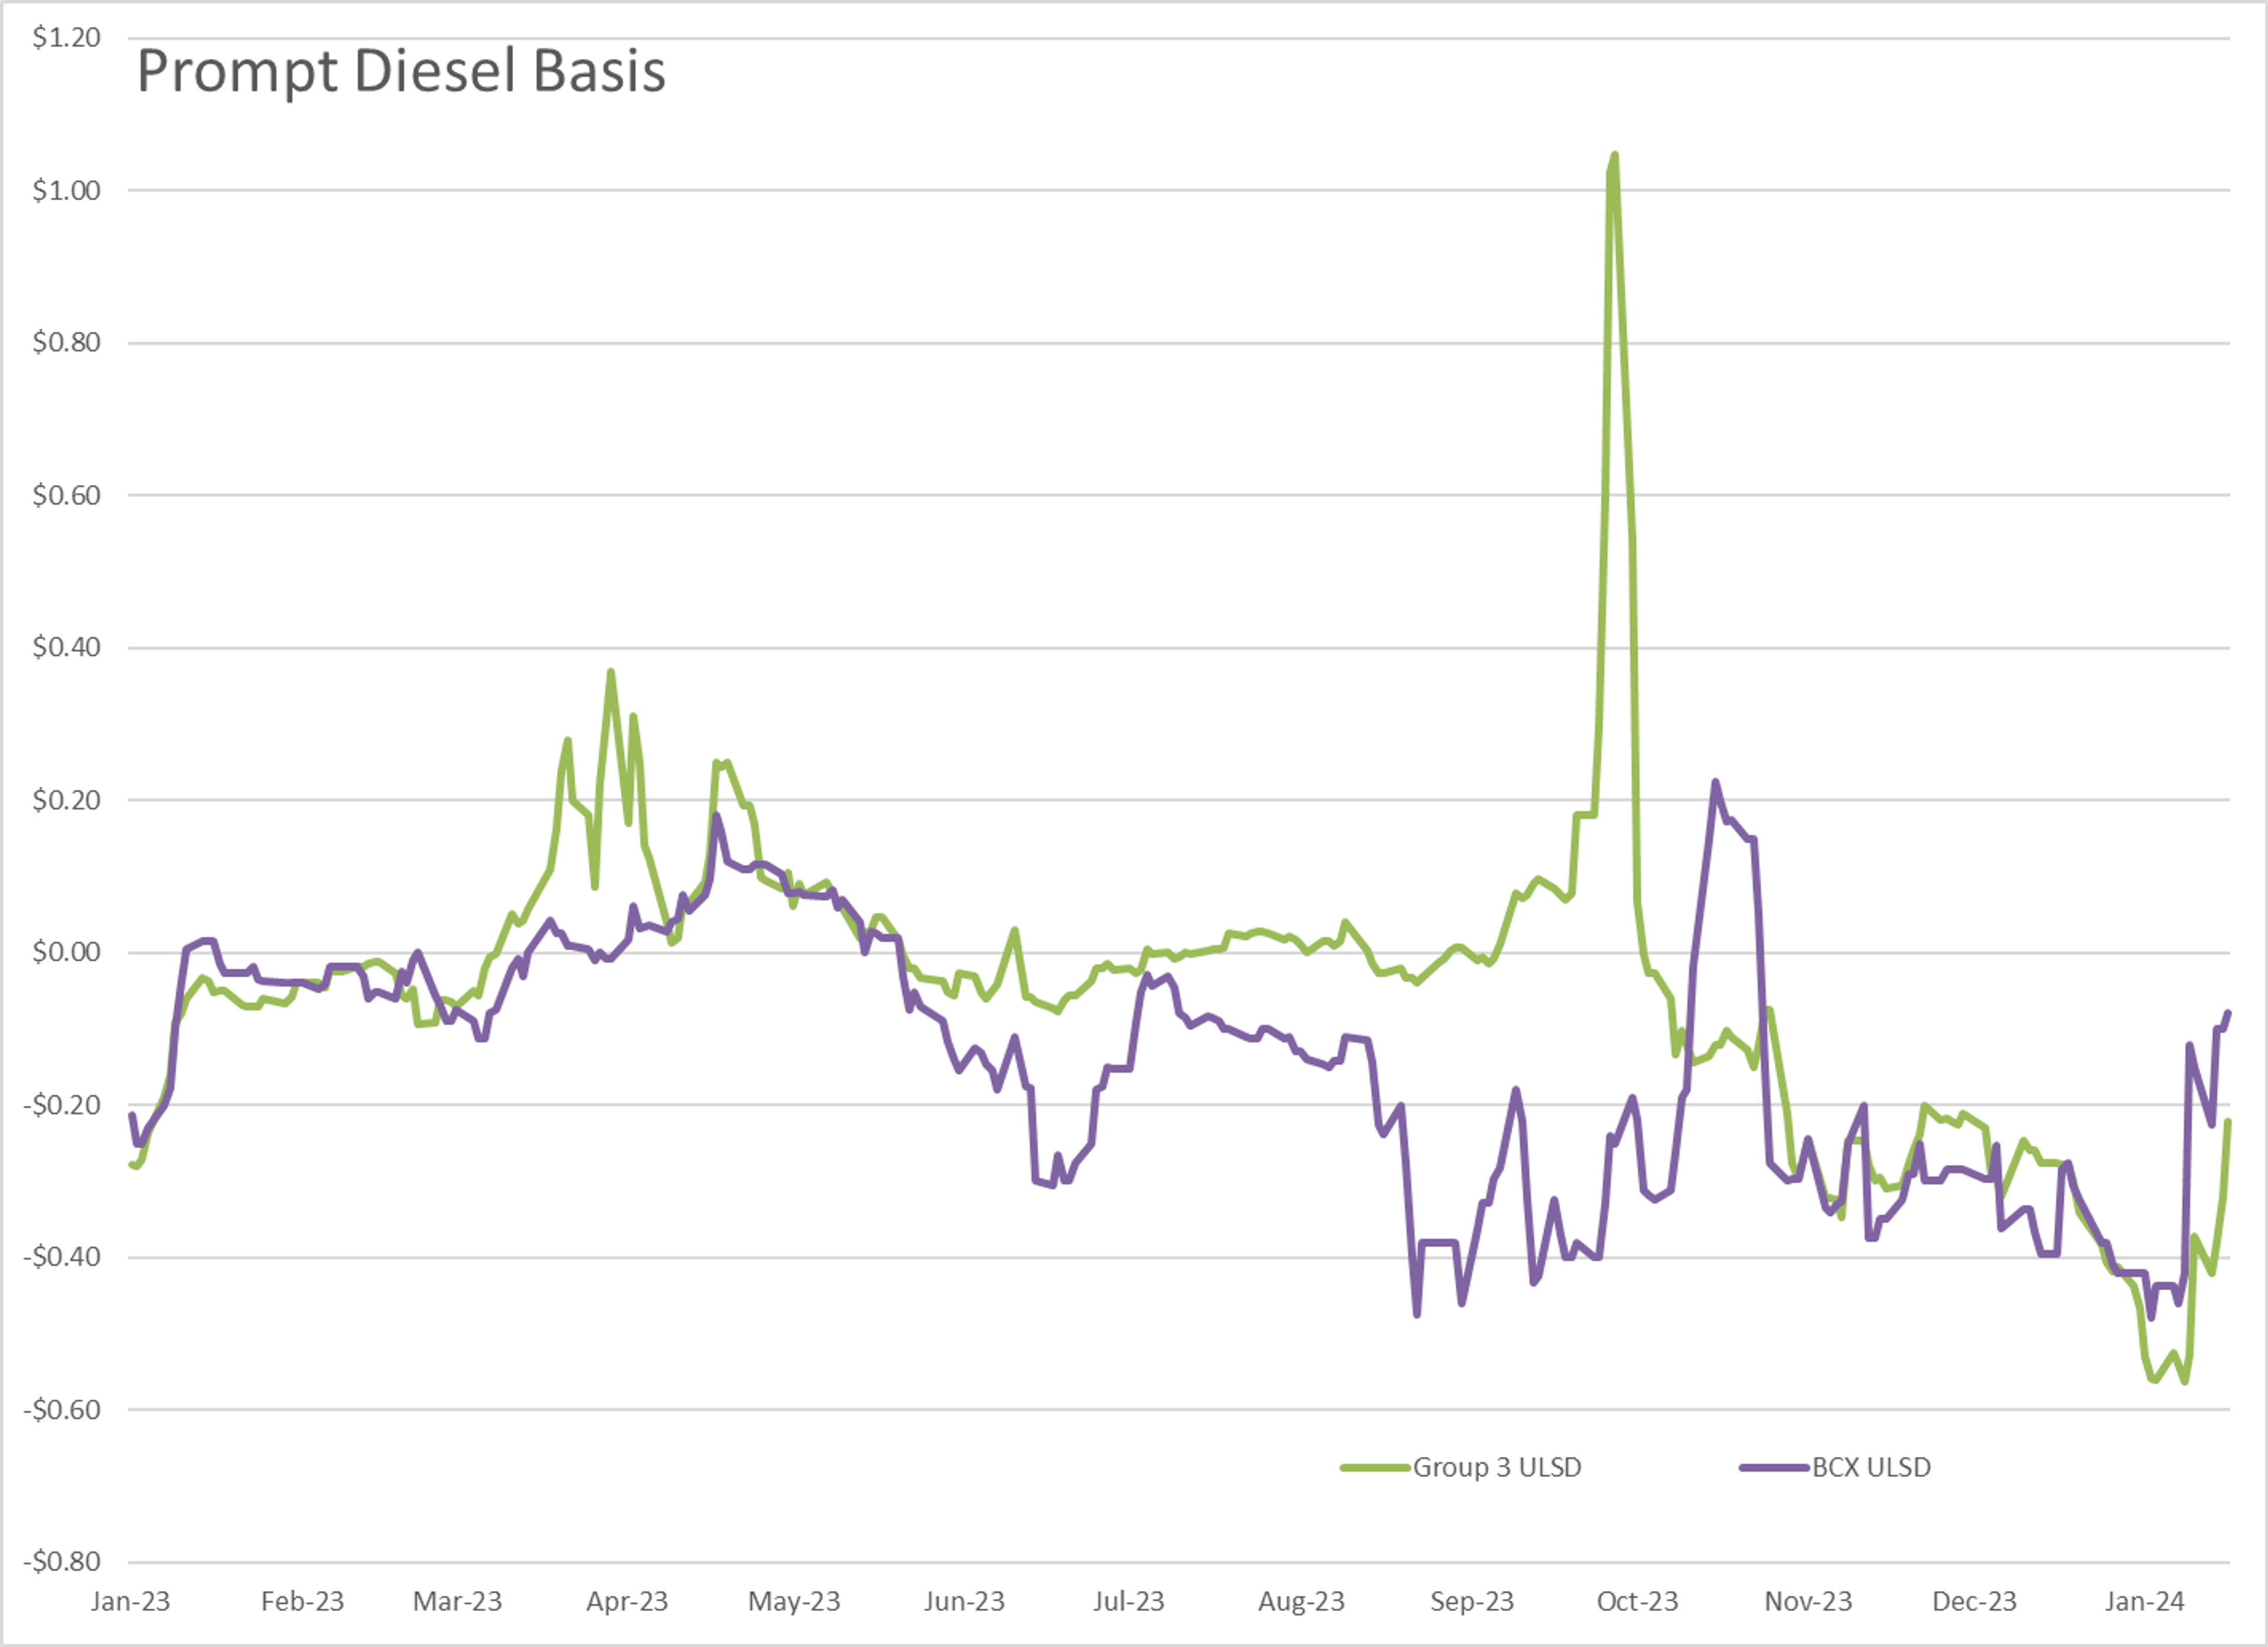Click the $0.00 y-axis label
This screenshot has width=2268, height=1647.
click(66, 952)
